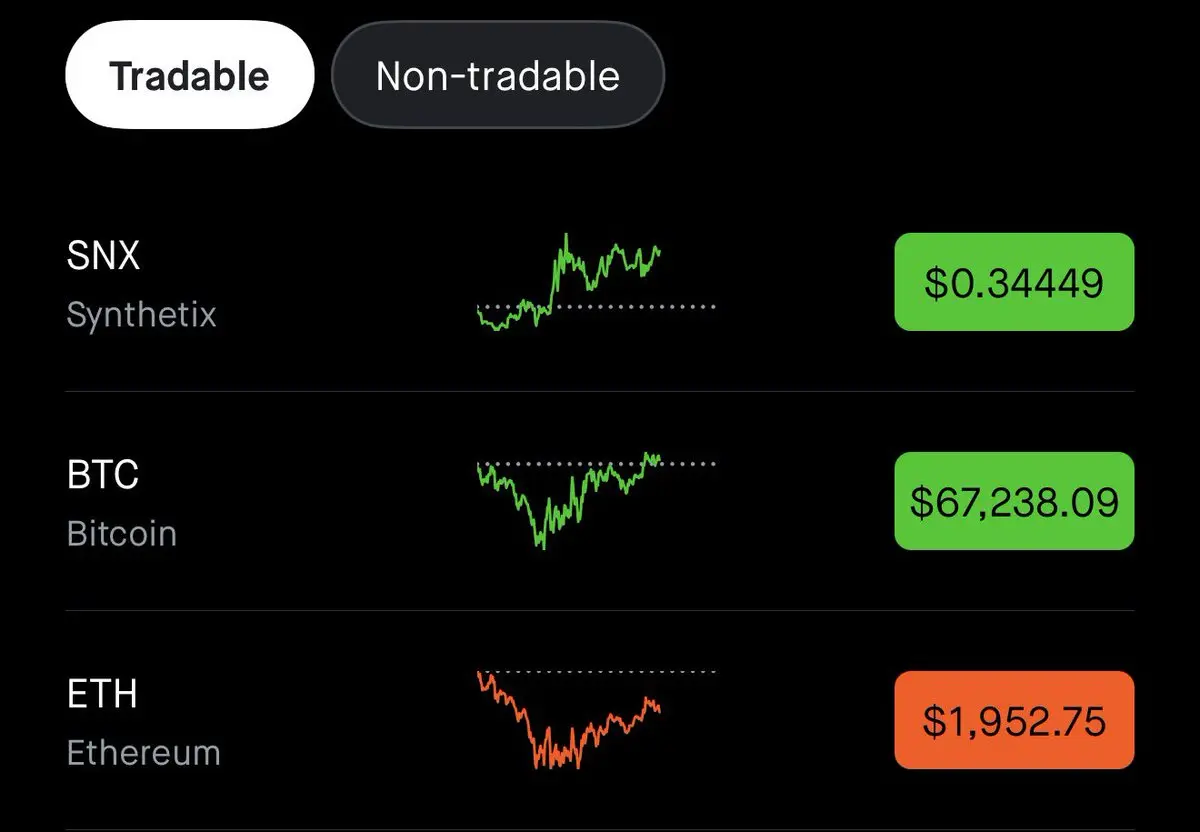Tap the Synthetix asset name
Screen dimensions: 1200x832
[141, 315]
